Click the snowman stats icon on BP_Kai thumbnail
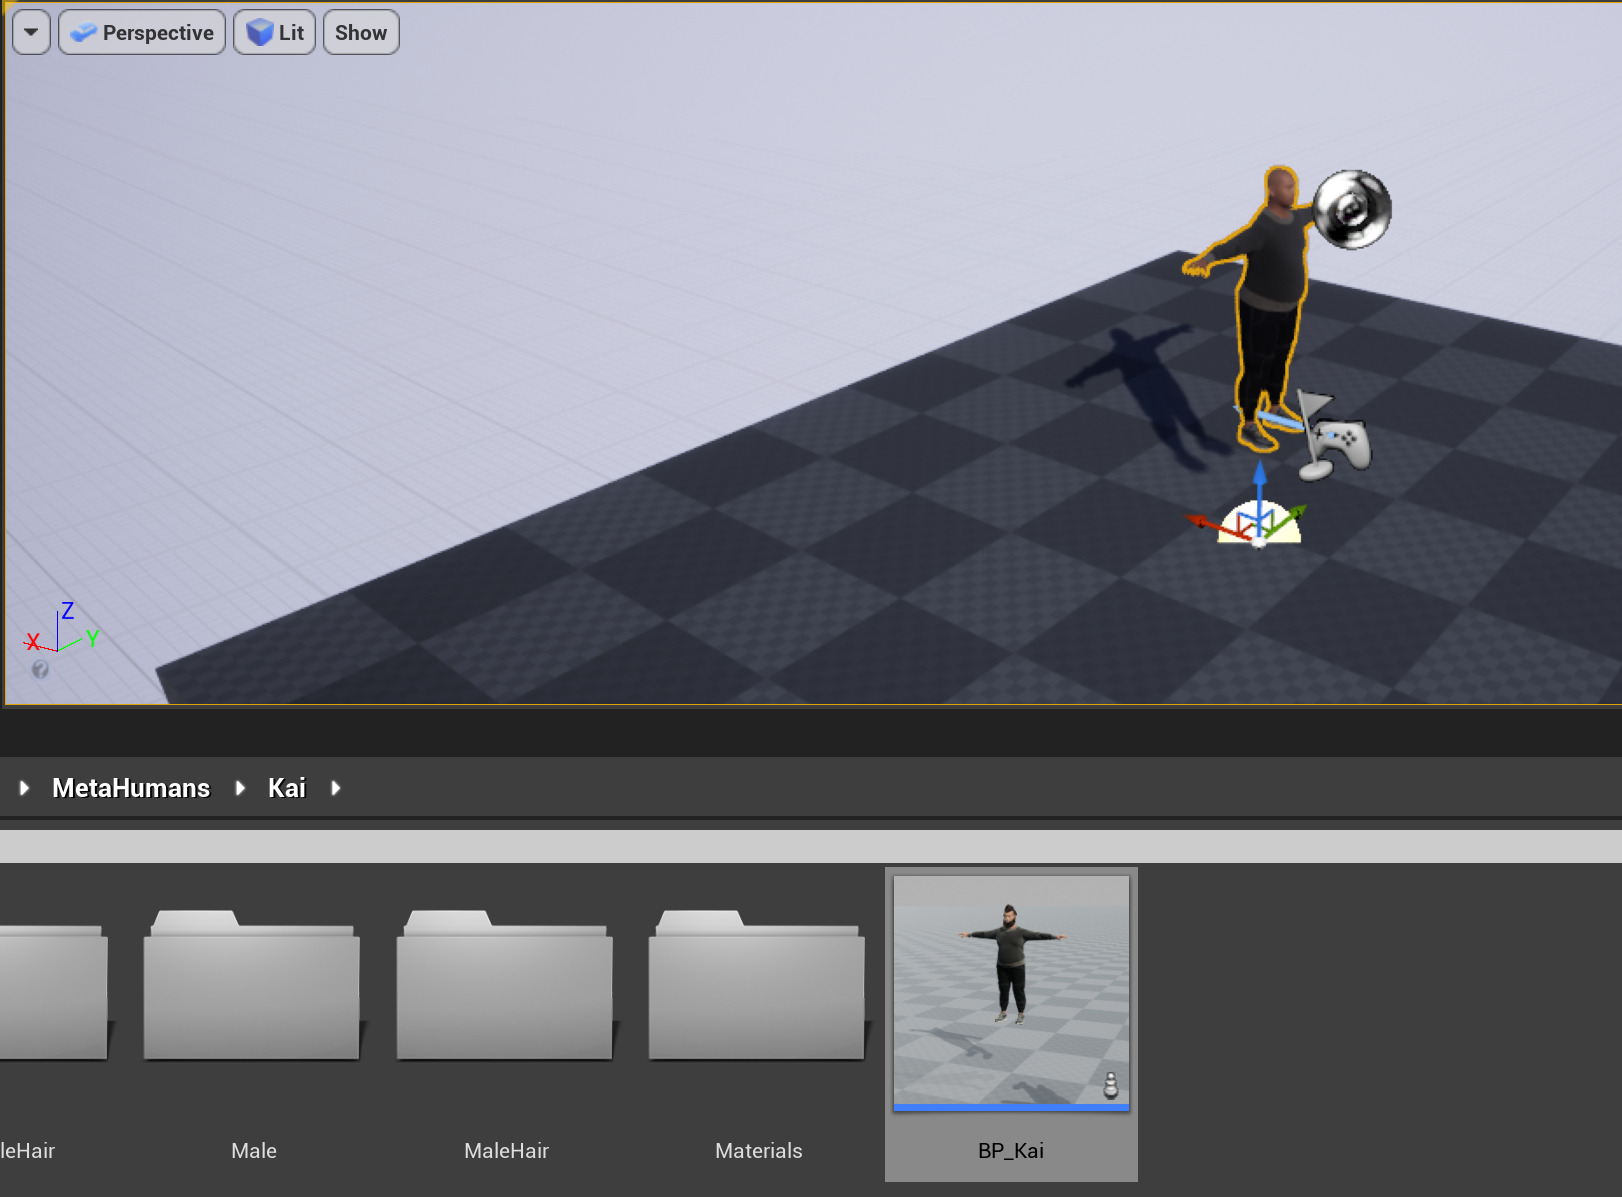 point(1112,1083)
